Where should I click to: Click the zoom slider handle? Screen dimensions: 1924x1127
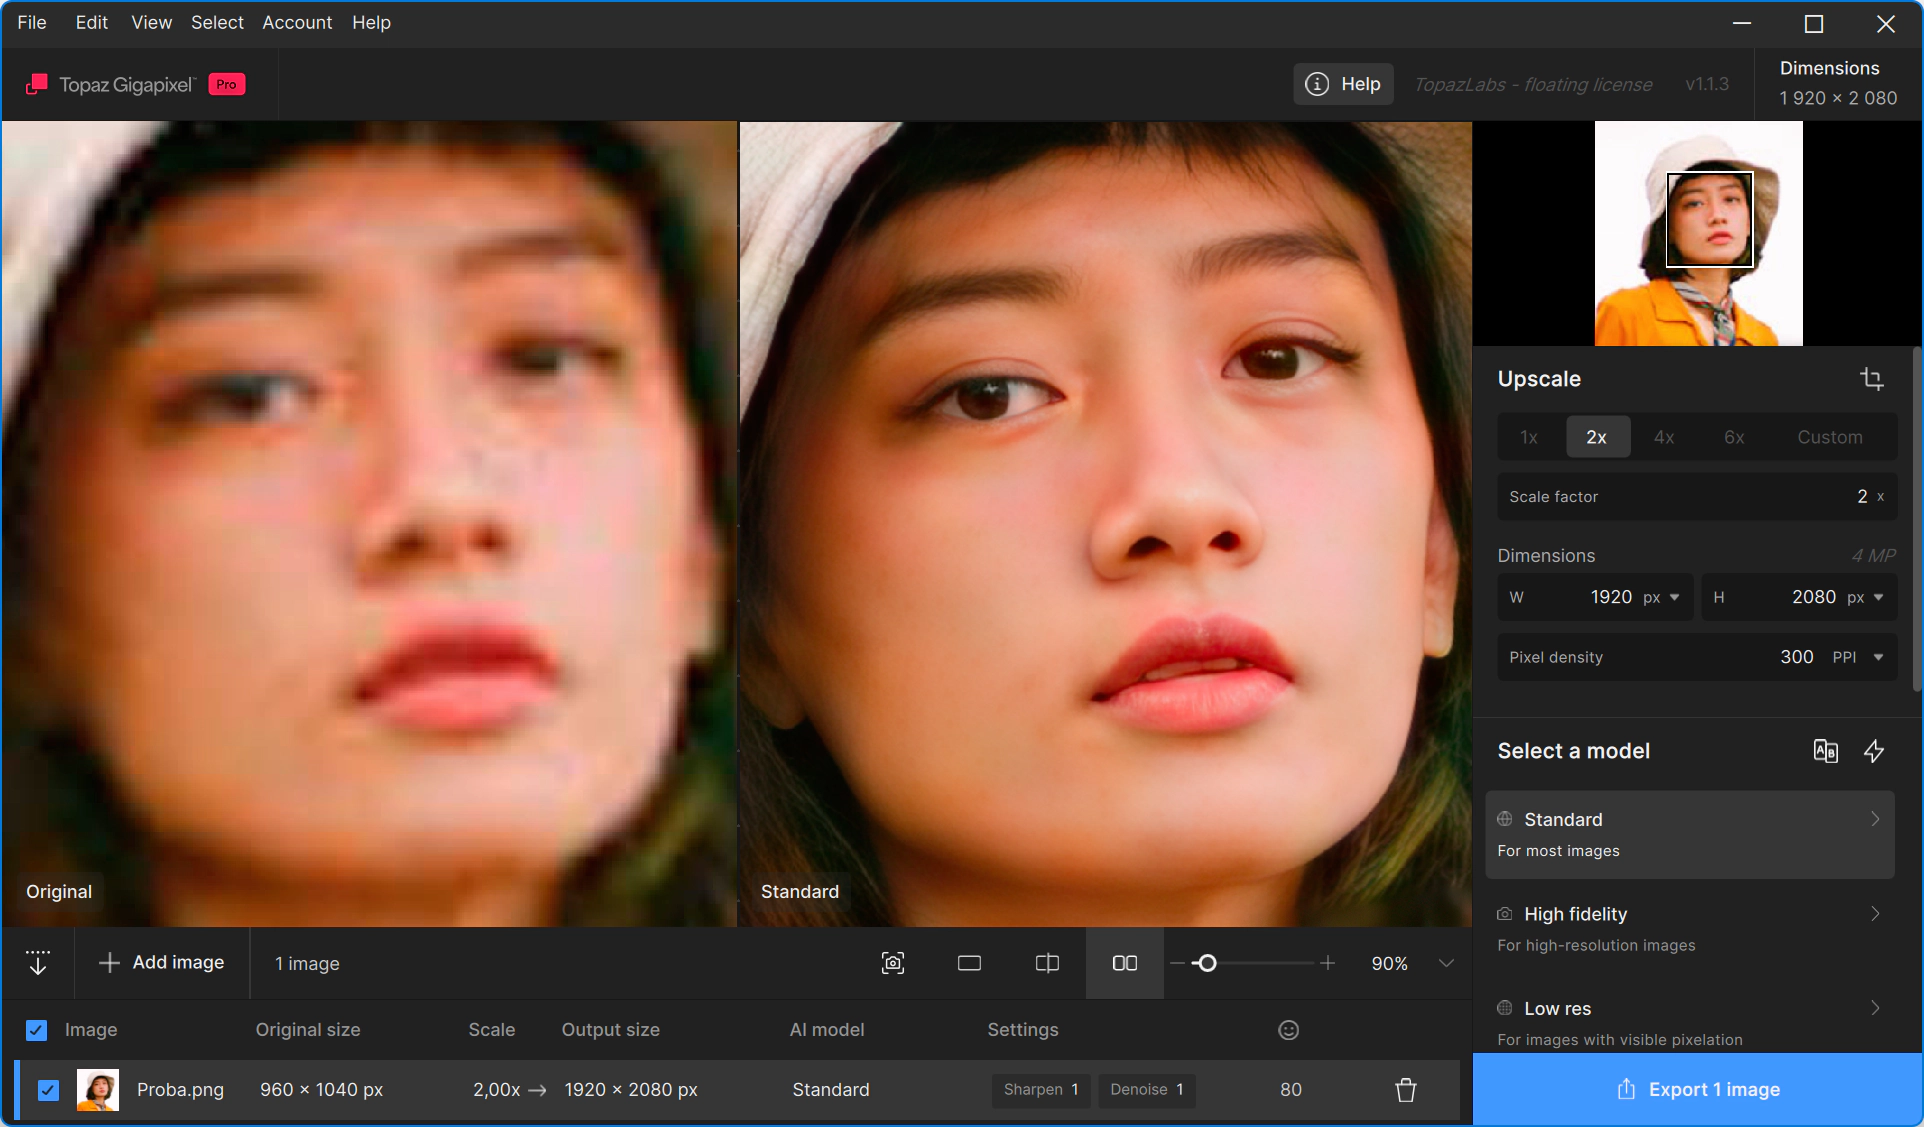(1207, 963)
